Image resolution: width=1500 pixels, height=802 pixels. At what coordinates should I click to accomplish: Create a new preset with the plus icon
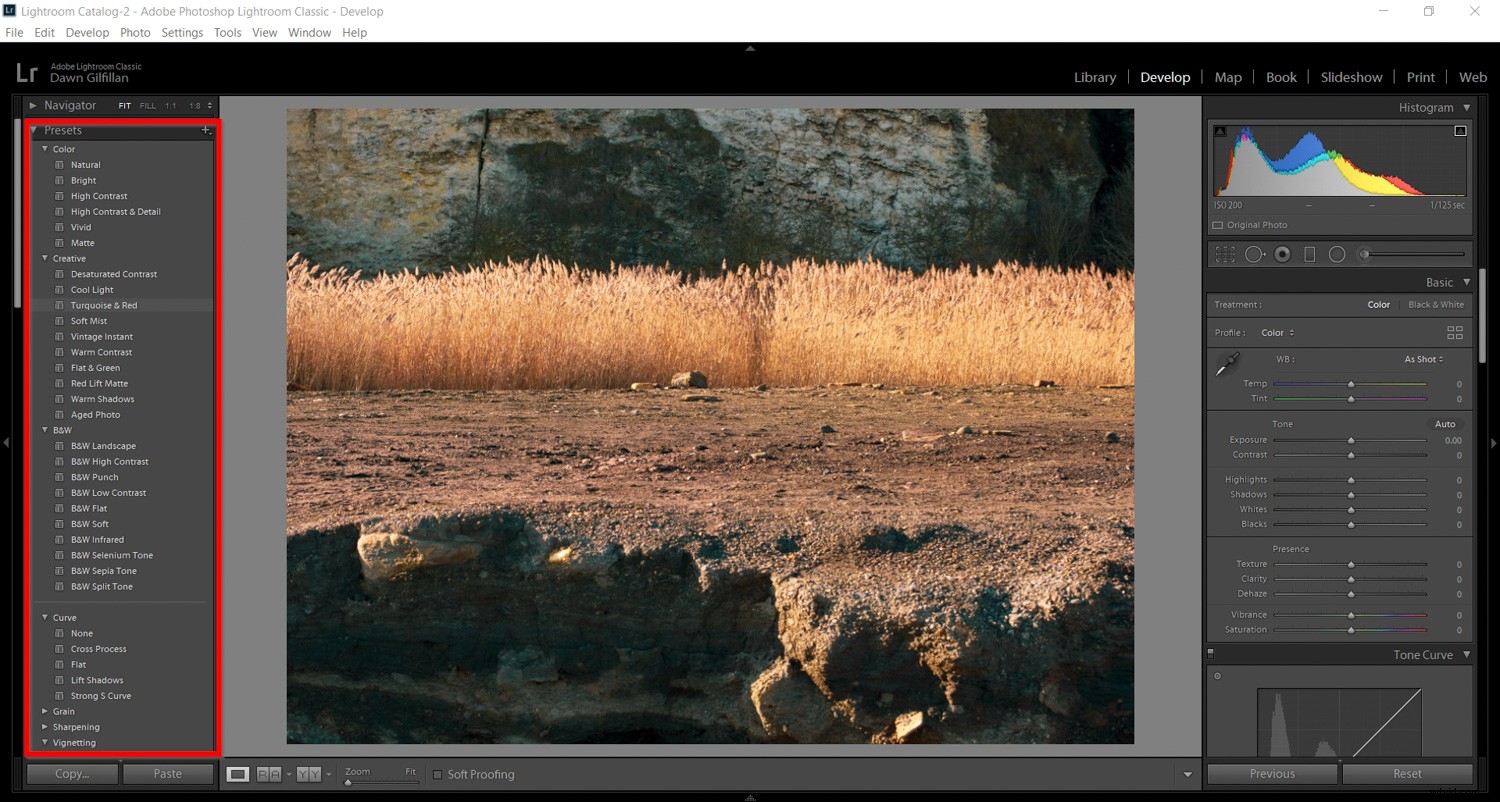coord(206,130)
